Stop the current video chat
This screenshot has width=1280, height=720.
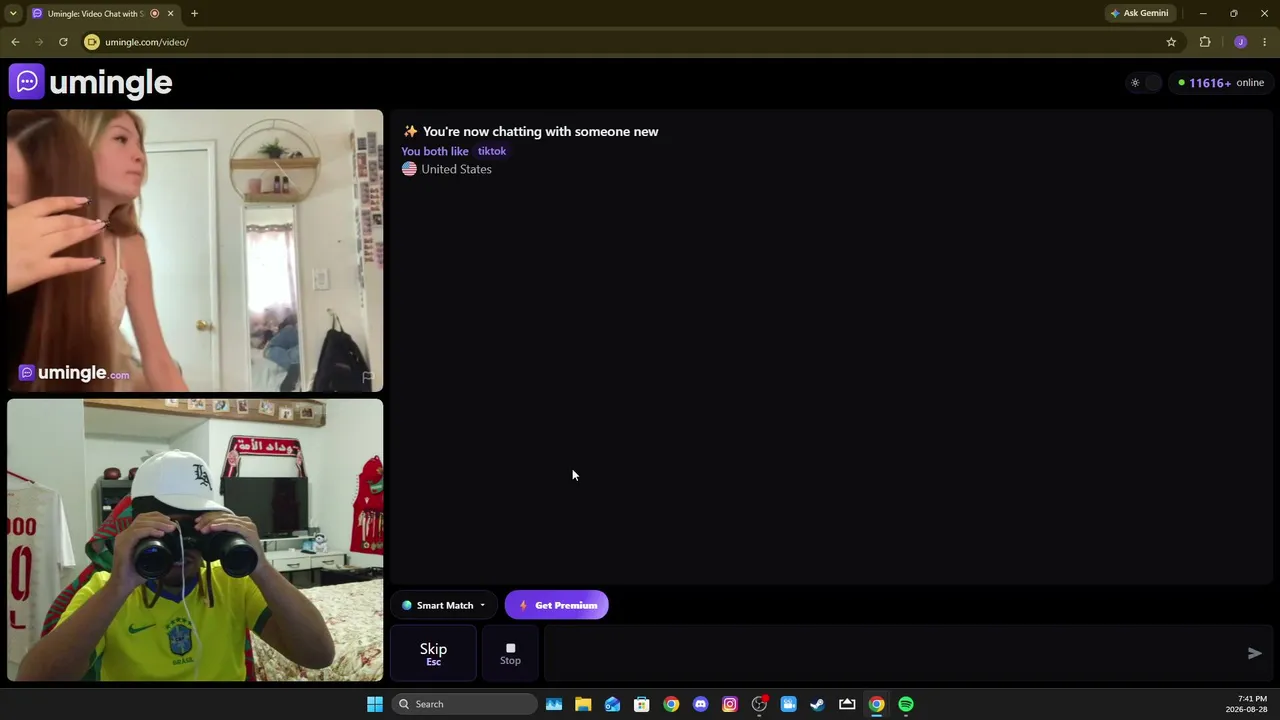pyautogui.click(x=510, y=653)
